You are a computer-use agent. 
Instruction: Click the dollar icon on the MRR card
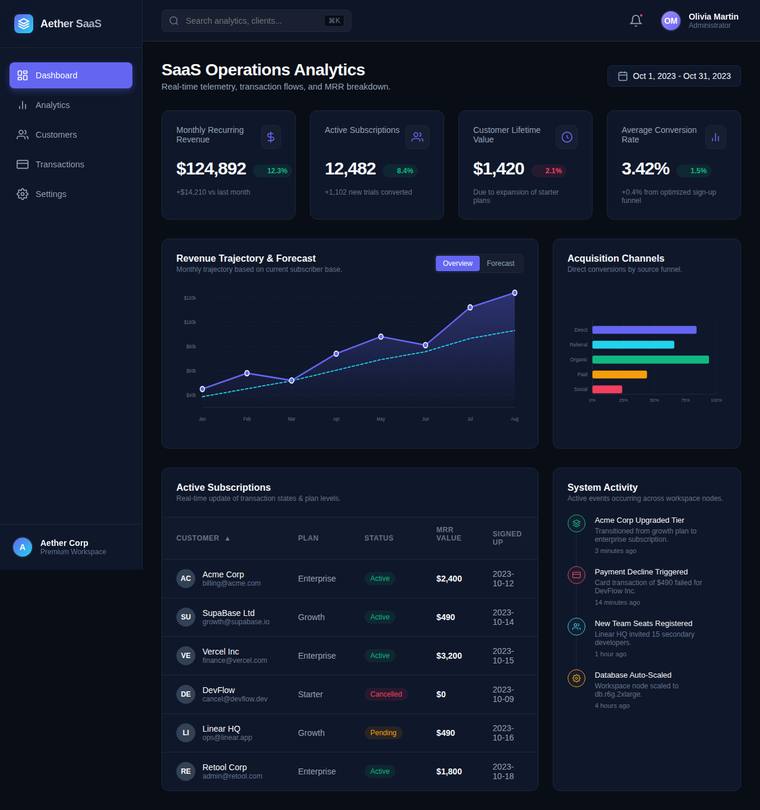[x=271, y=137]
